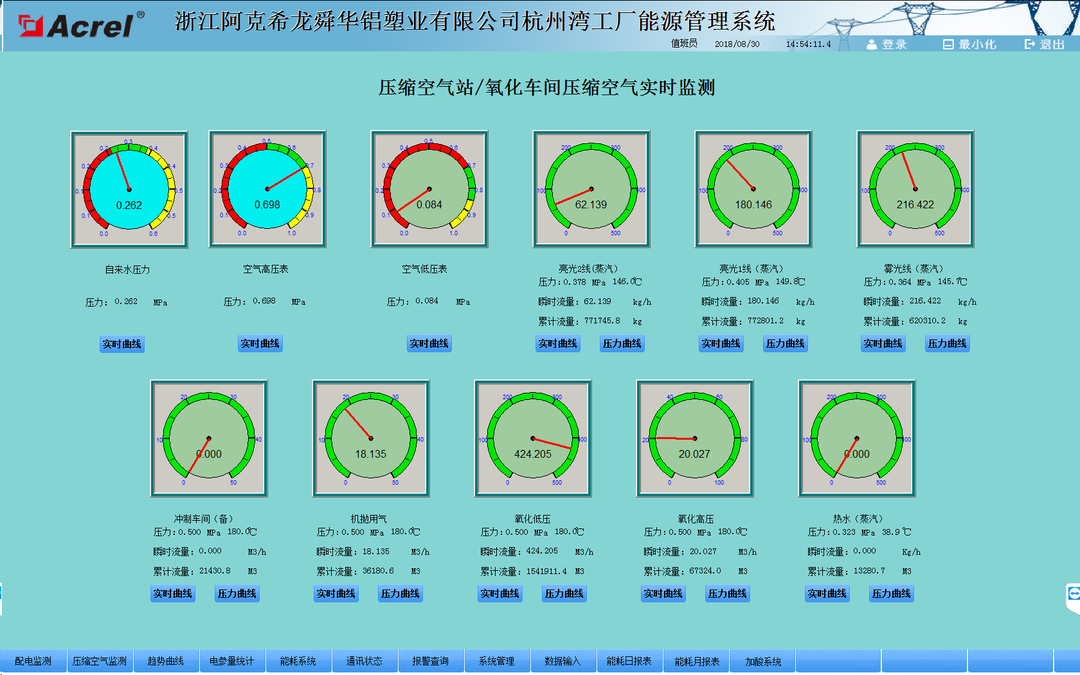Open 压力曲线 for 氧化高压
The width and height of the screenshot is (1080, 675).
coord(725,593)
